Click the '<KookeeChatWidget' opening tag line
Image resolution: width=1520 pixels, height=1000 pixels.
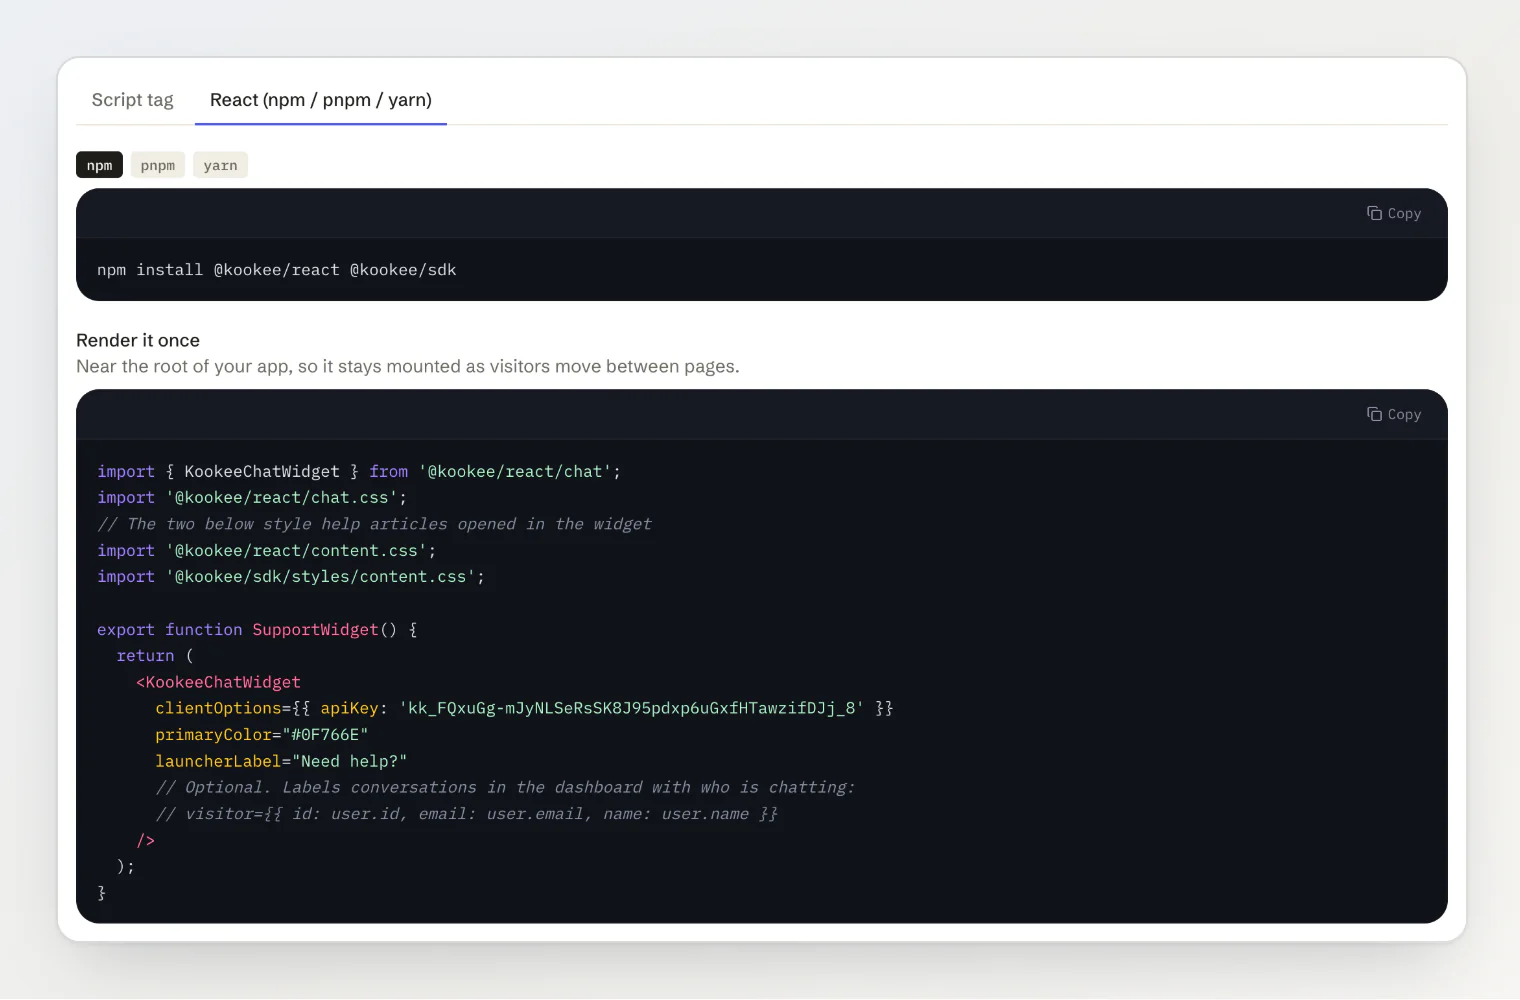[x=218, y=682]
